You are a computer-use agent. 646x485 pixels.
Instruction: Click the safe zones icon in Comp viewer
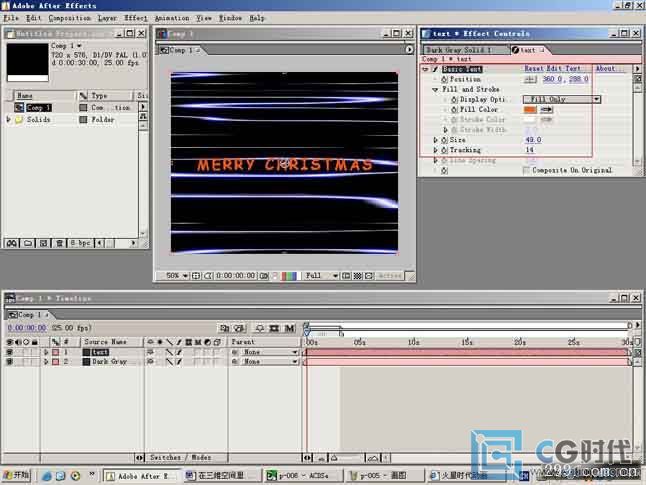pyautogui.click(x=196, y=276)
